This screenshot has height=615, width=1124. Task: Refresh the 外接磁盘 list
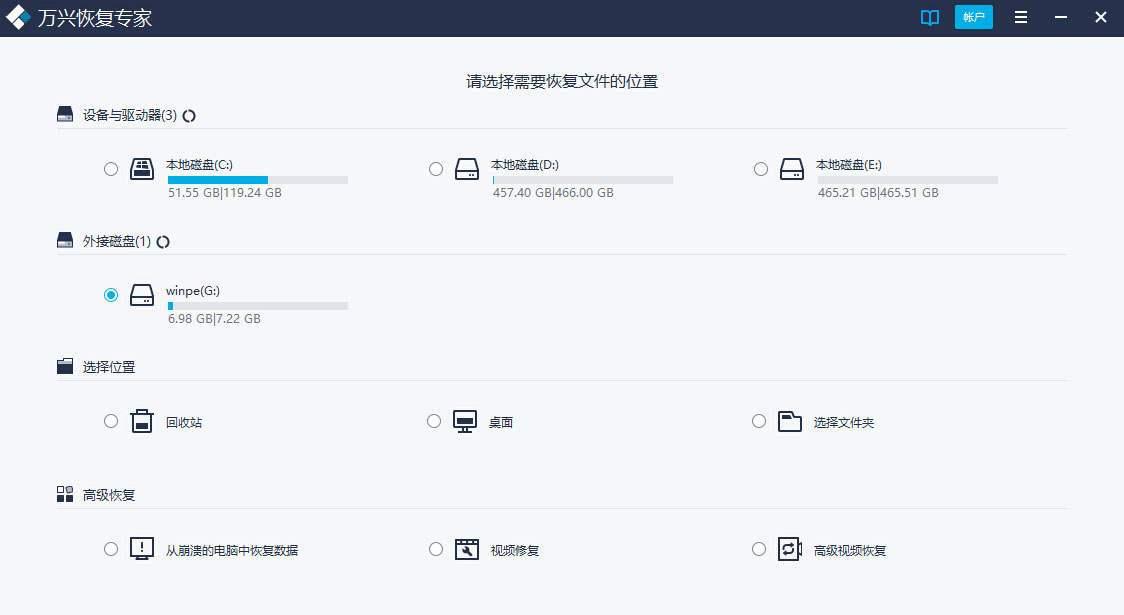[163, 242]
